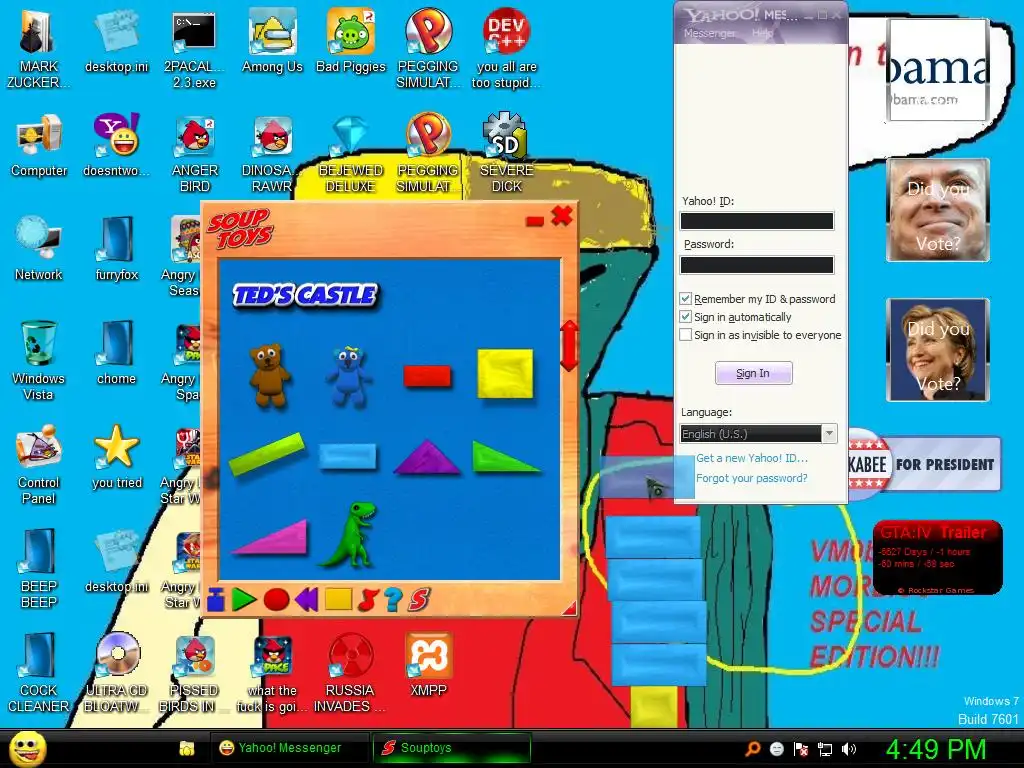Viewport: 1024px width, 768px height.
Task: Select the SEVERE DICK gear desktop icon
Action: pyautogui.click(x=507, y=153)
